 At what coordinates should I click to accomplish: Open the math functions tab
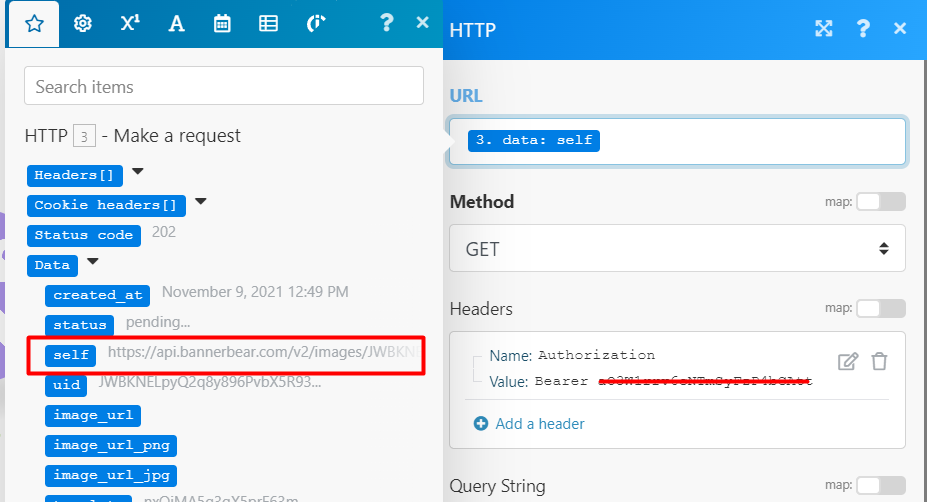[129, 24]
